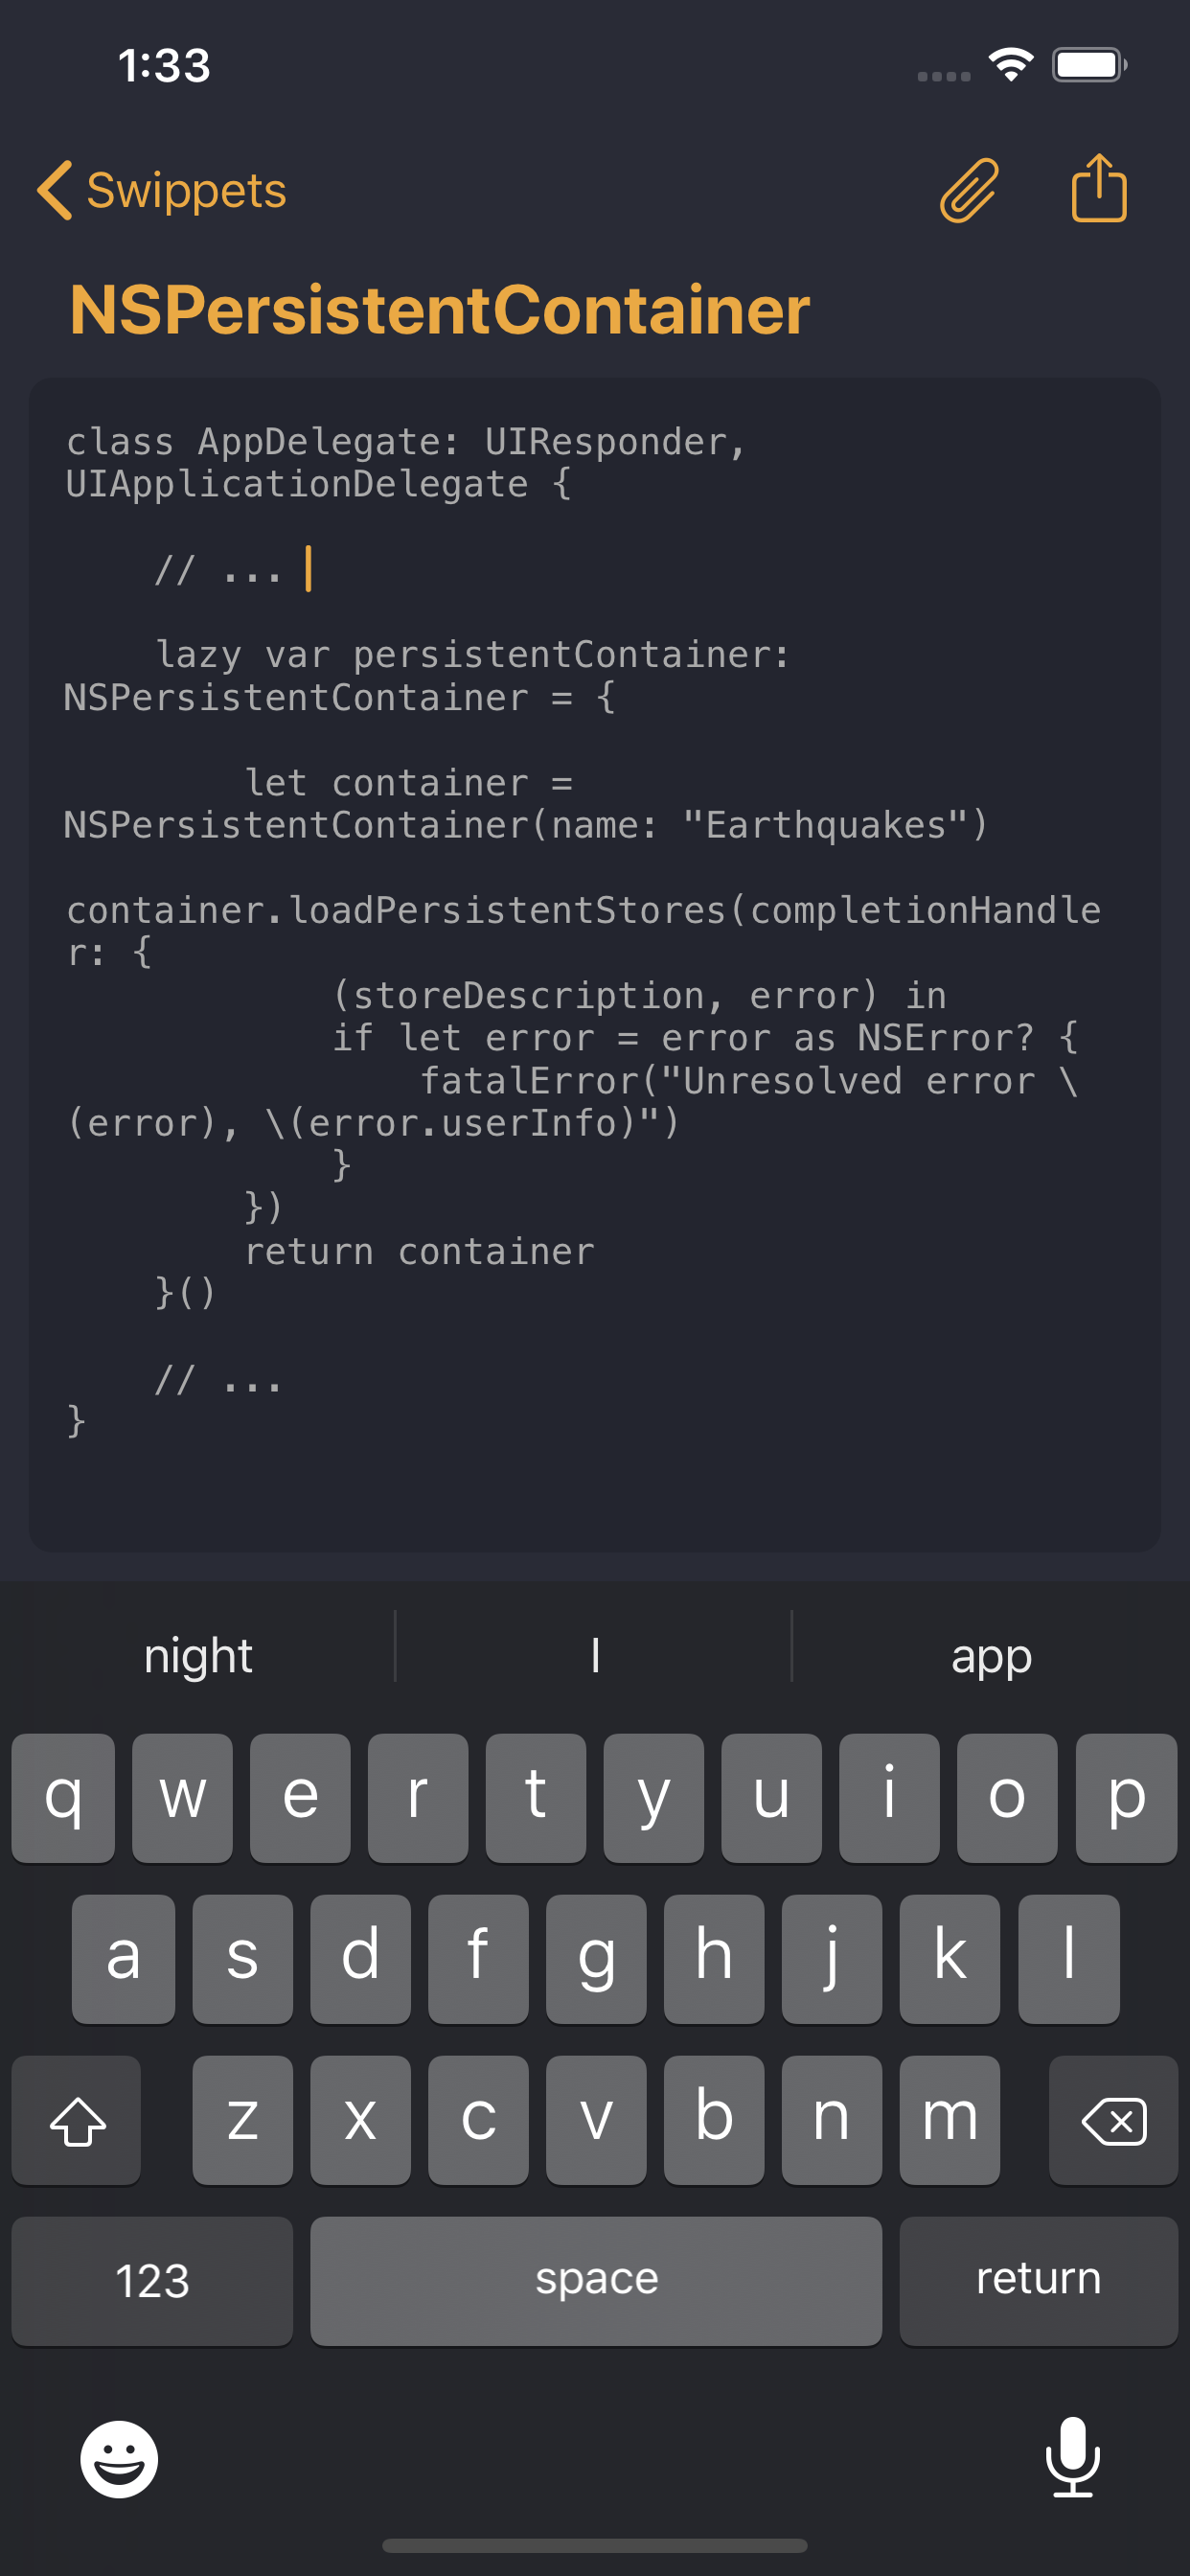Viewport: 1190px width, 2576px height.
Task: Select the 'app' predictive text suggestion
Action: click(x=990, y=1655)
